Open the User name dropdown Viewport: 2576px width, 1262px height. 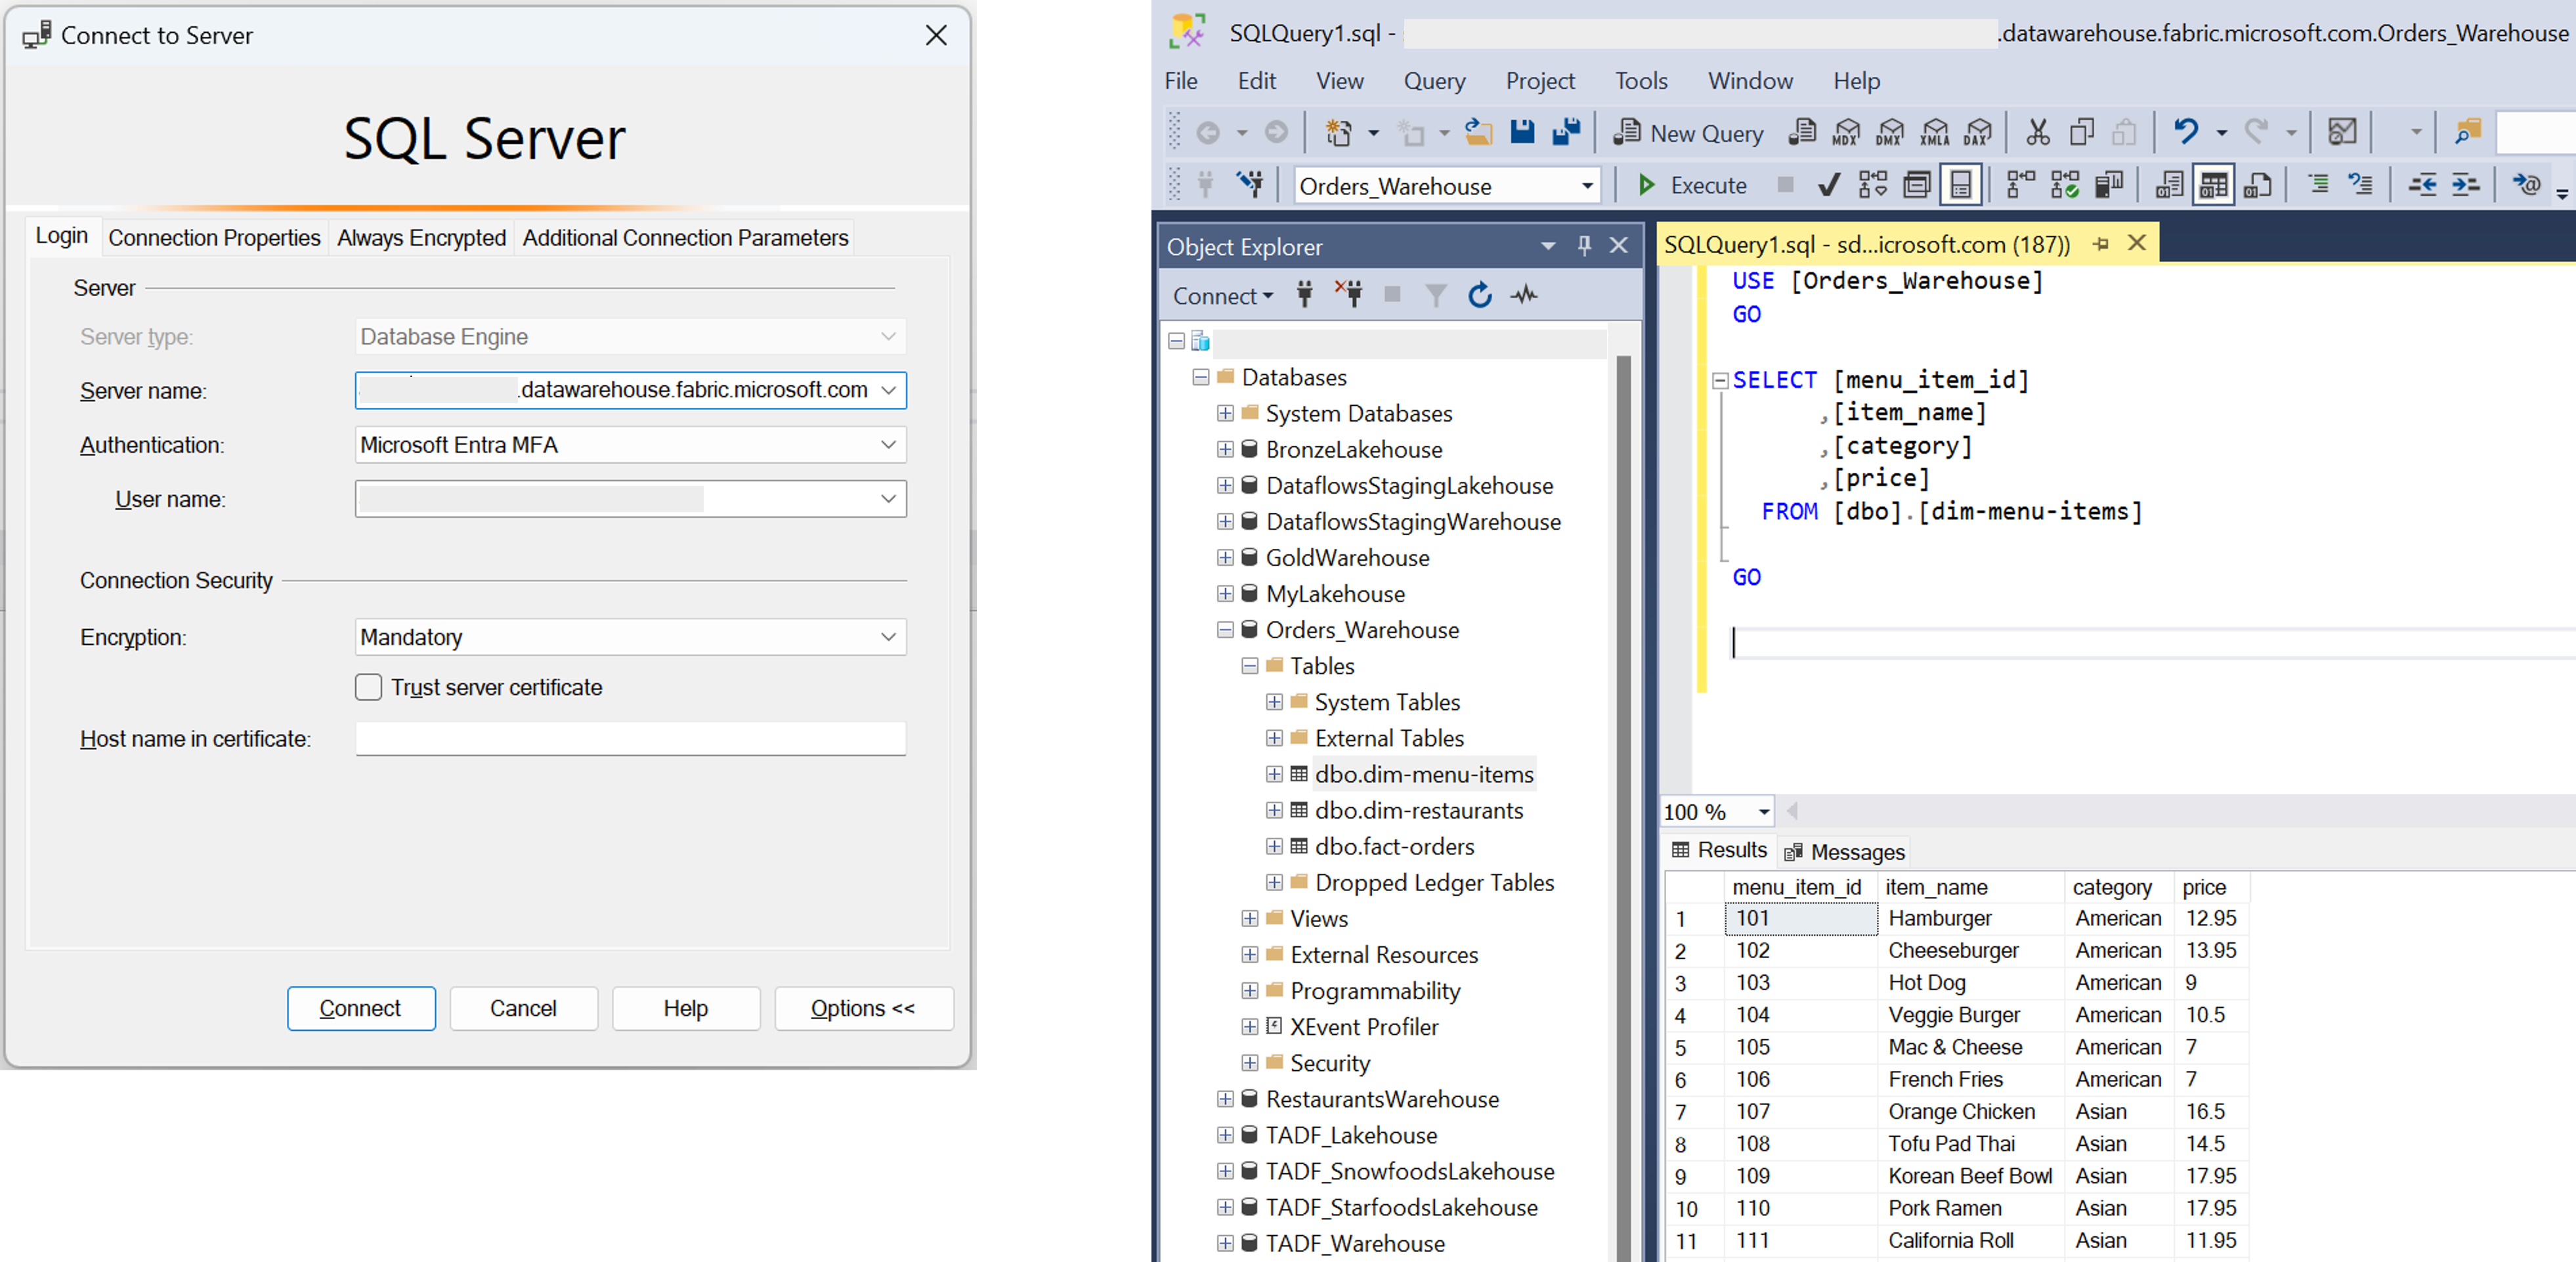(x=888, y=498)
